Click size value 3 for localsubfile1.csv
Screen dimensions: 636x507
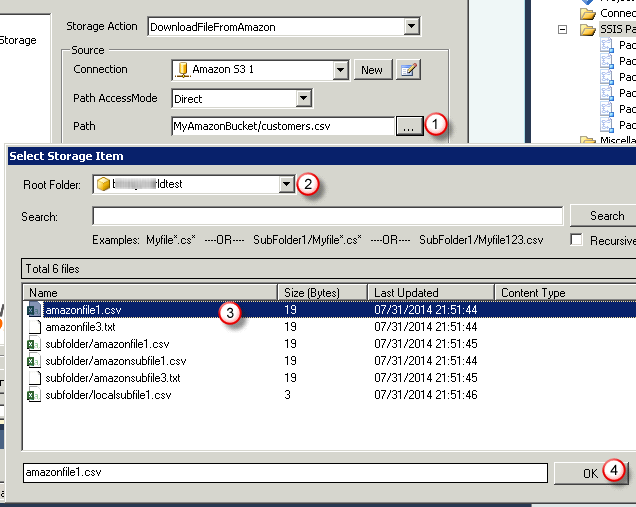287,395
